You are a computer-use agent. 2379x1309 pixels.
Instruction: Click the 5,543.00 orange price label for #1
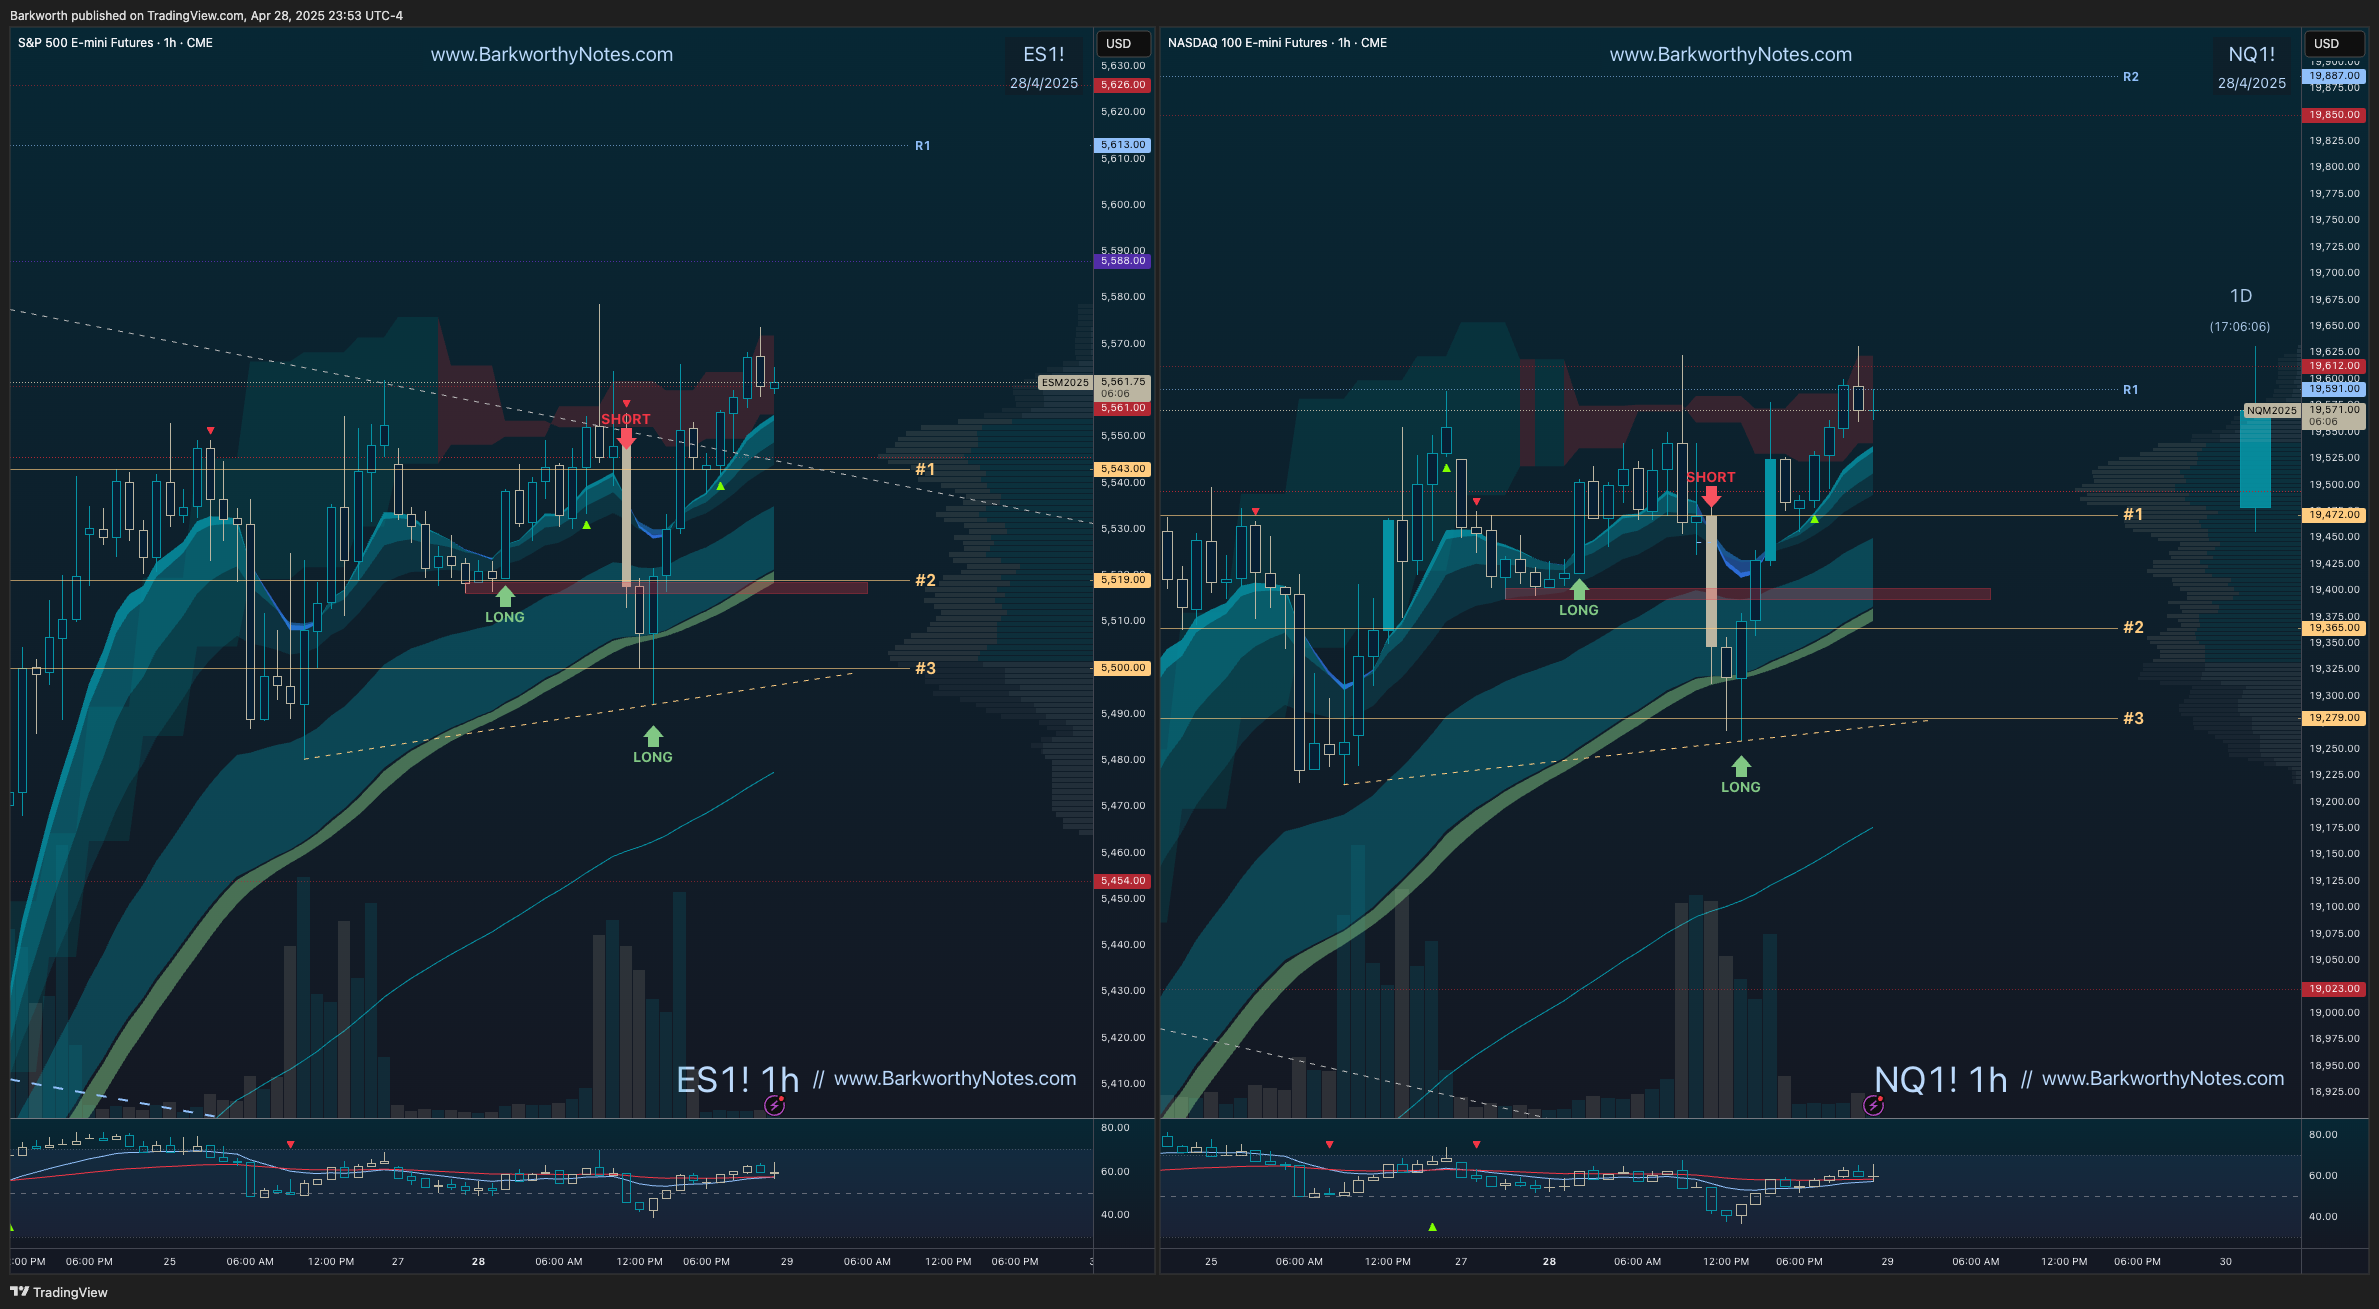1123,469
